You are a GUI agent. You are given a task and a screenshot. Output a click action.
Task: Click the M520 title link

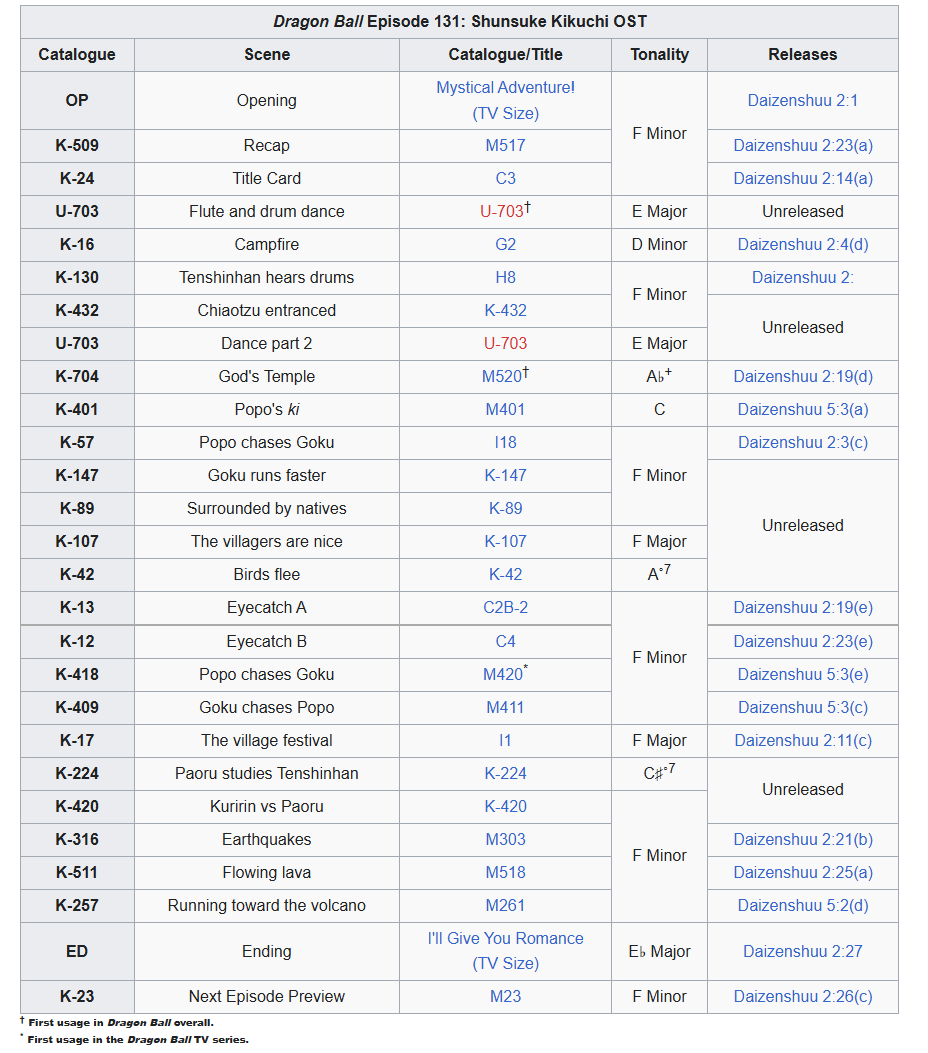pyautogui.click(x=502, y=376)
